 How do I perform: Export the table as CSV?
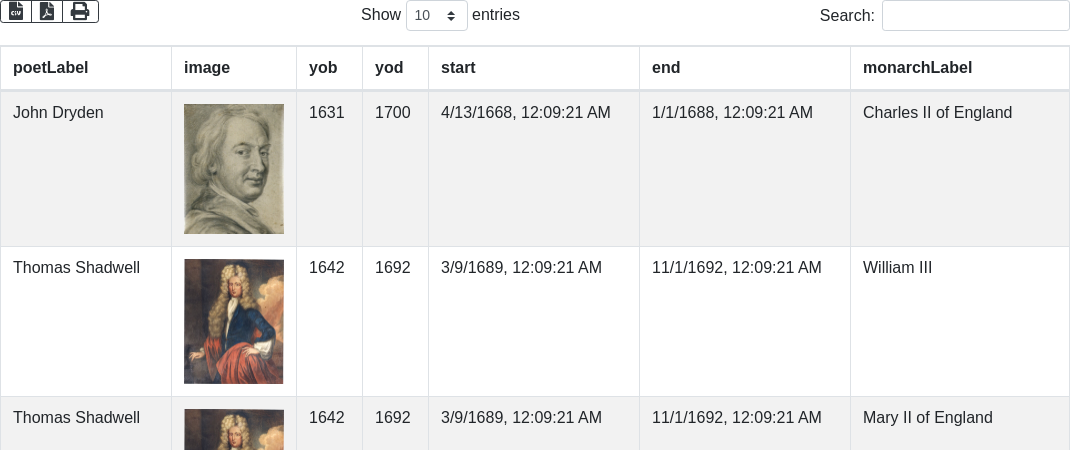click(16, 11)
